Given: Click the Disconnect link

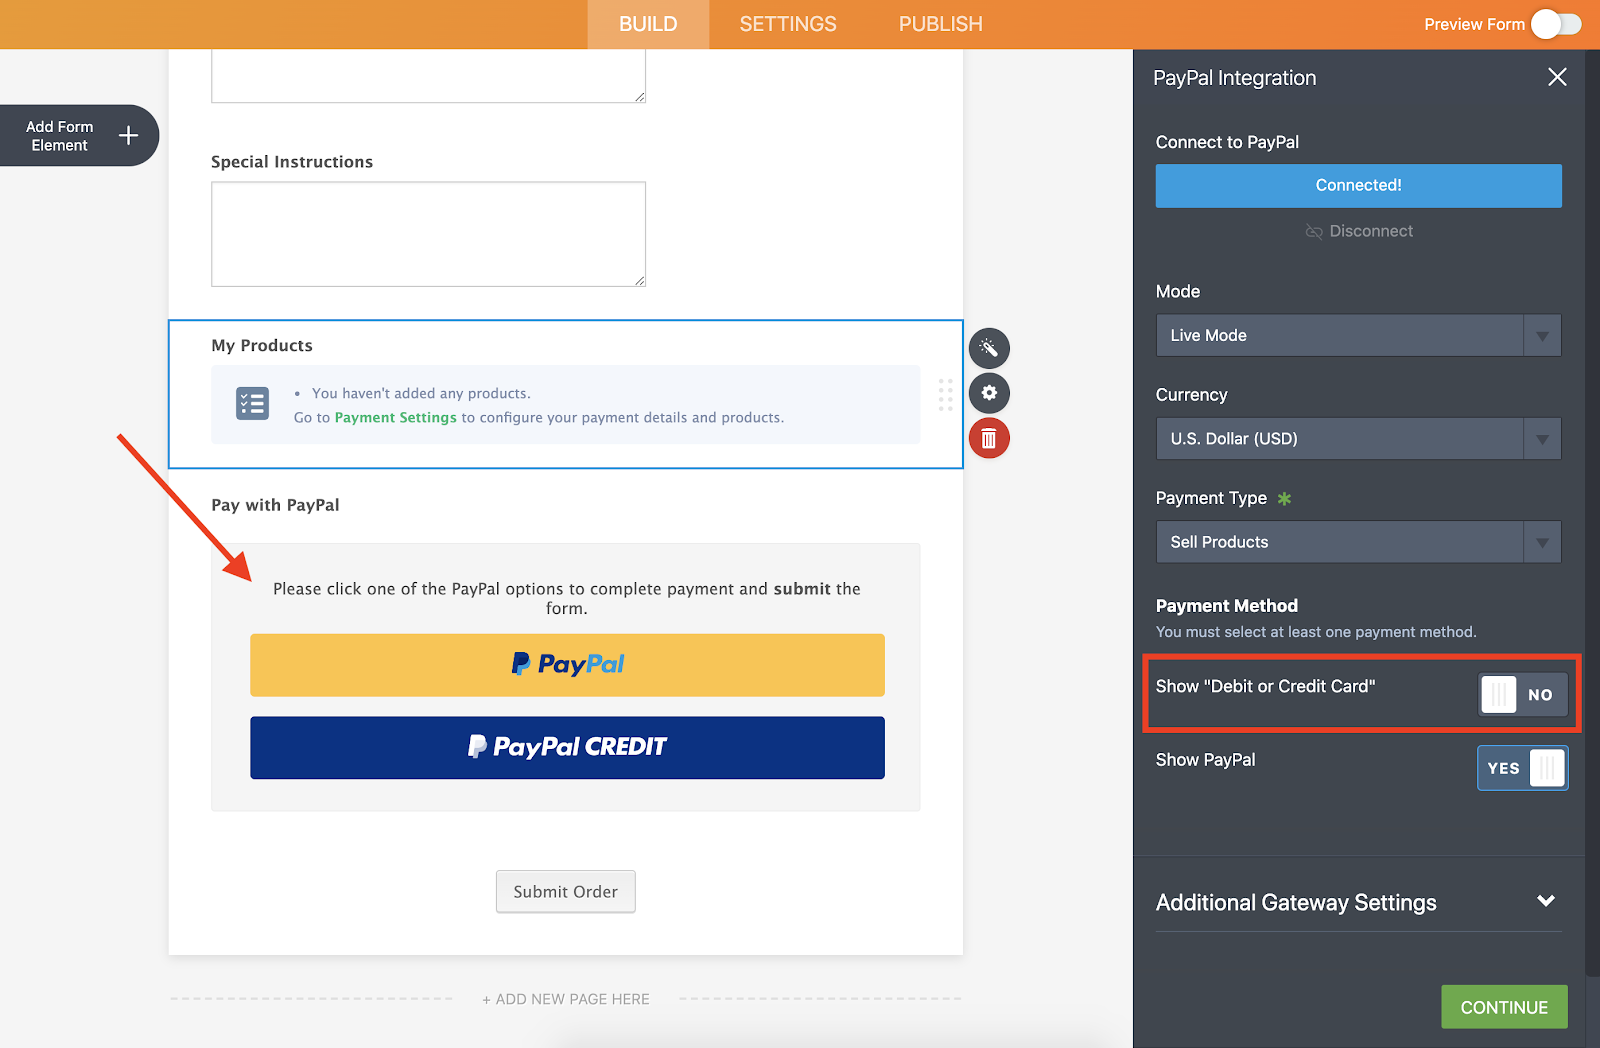Looking at the screenshot, I should [1359, 231].
